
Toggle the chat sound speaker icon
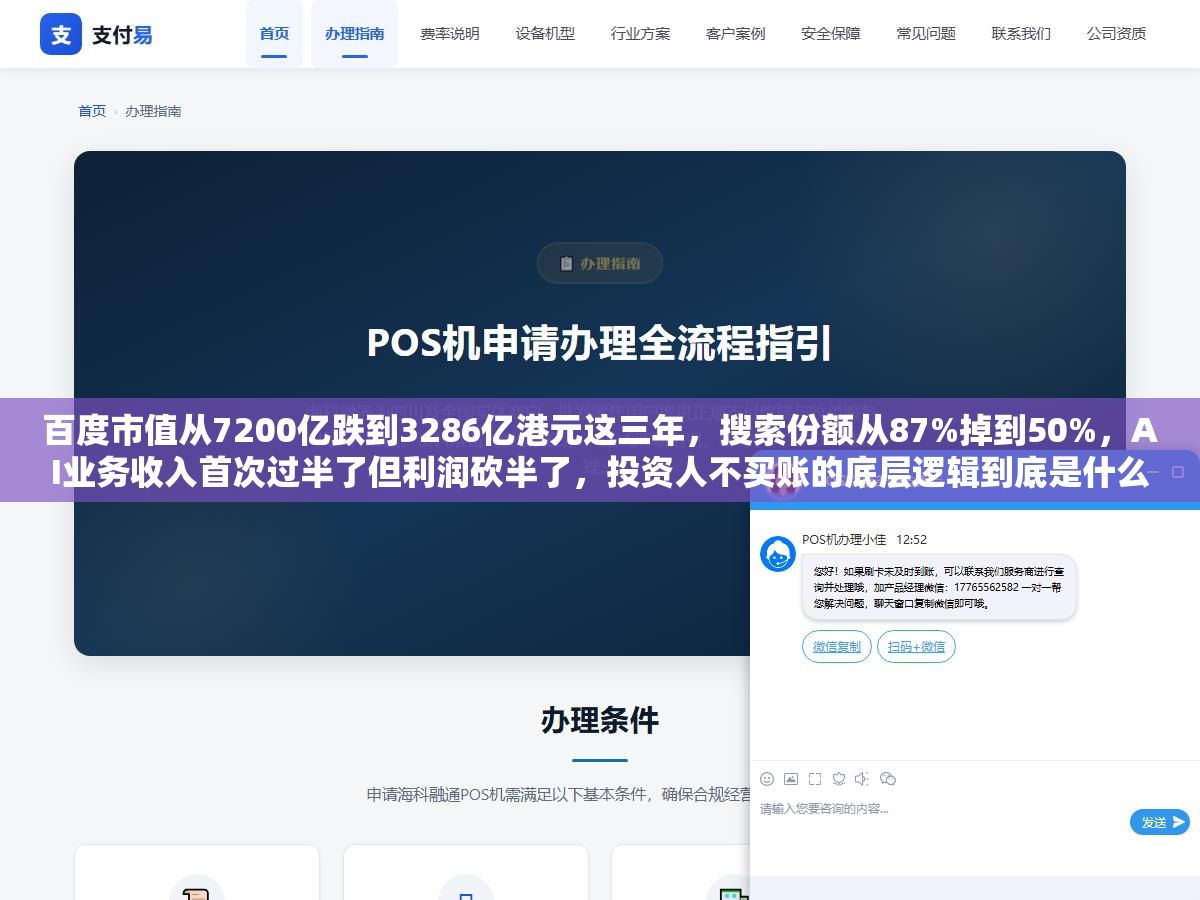point(862,778)
